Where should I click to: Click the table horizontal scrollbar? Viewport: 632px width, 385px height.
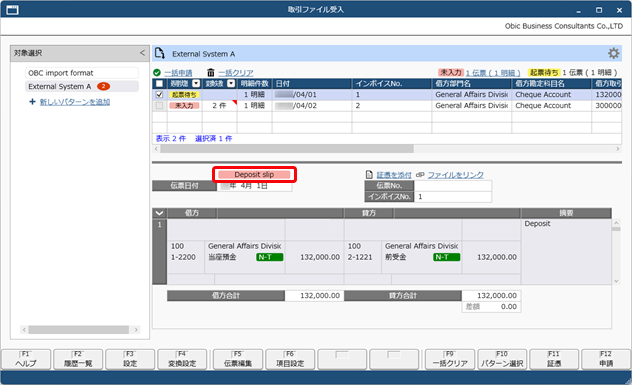point(287,149)
